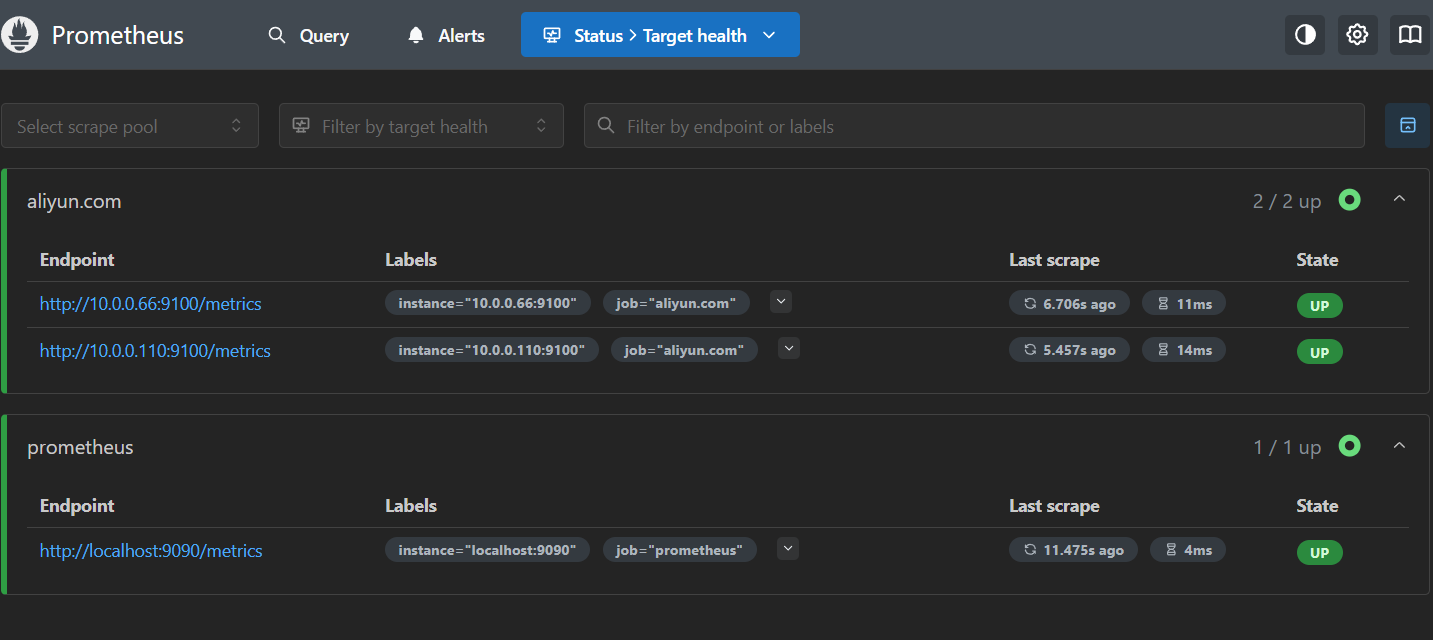Open the http://10.0.0.110:9100/metrics link
Image resolution: width=1433 pixels, height=640 pixels.
pyautogui.click(x=155, y=351)
